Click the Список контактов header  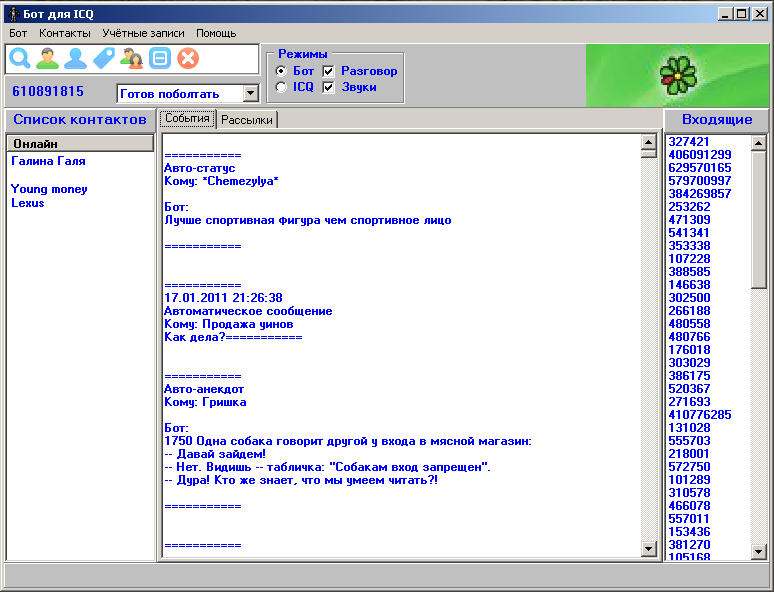pos(80,119)
